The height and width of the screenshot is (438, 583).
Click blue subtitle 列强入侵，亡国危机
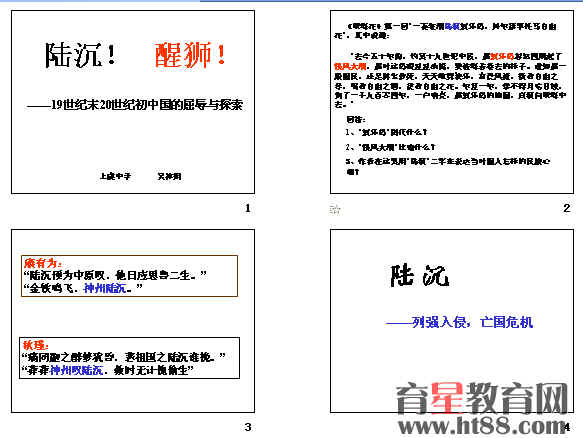460,322
